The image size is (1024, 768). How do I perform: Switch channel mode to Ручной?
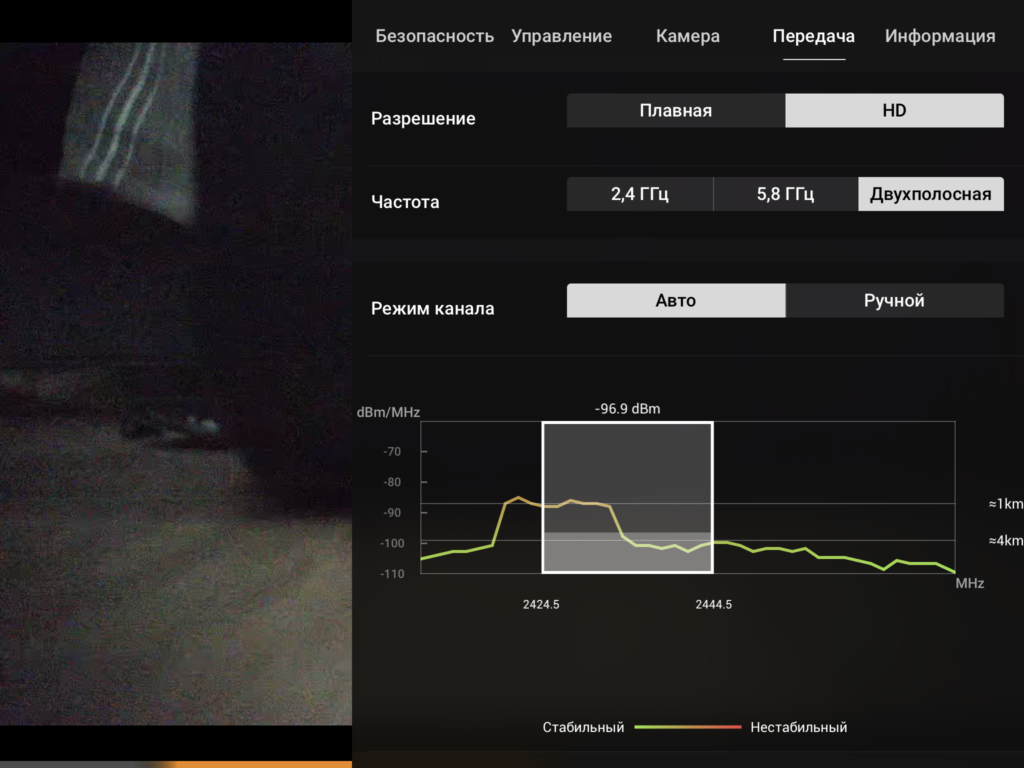pyautogui.click(x=894, y=301)
